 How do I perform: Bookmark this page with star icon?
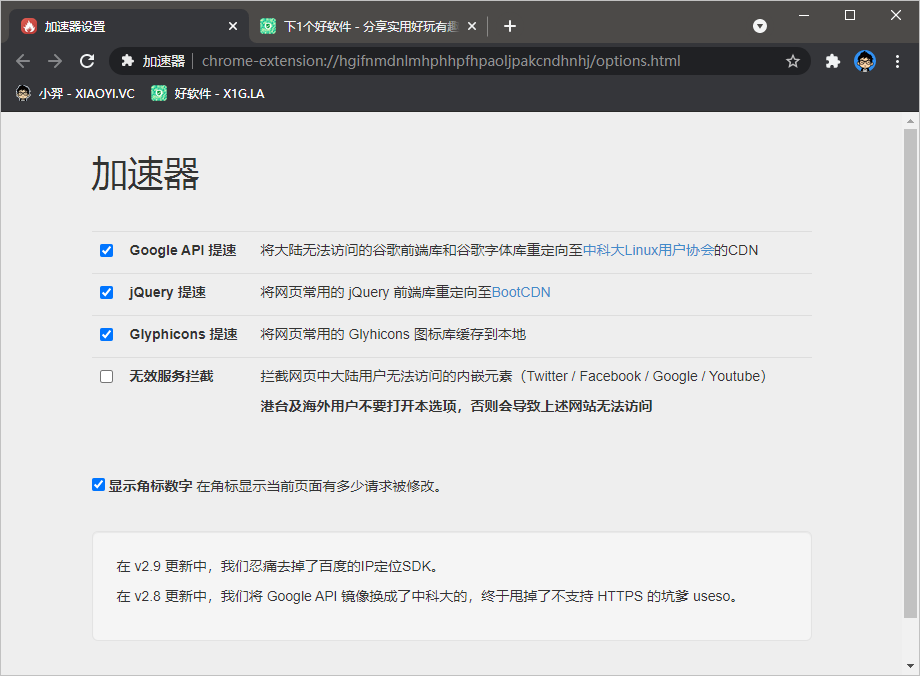[793, 61]
